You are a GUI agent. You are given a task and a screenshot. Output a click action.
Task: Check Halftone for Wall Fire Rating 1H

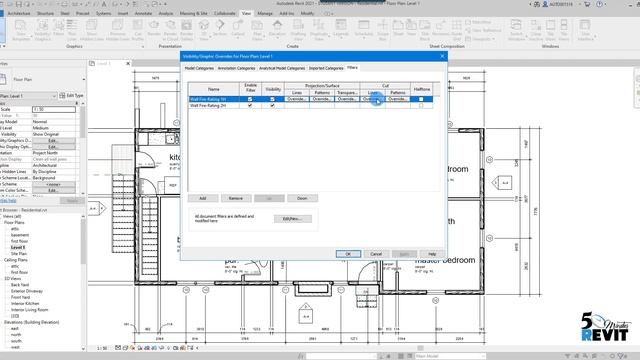click(421, 99)
